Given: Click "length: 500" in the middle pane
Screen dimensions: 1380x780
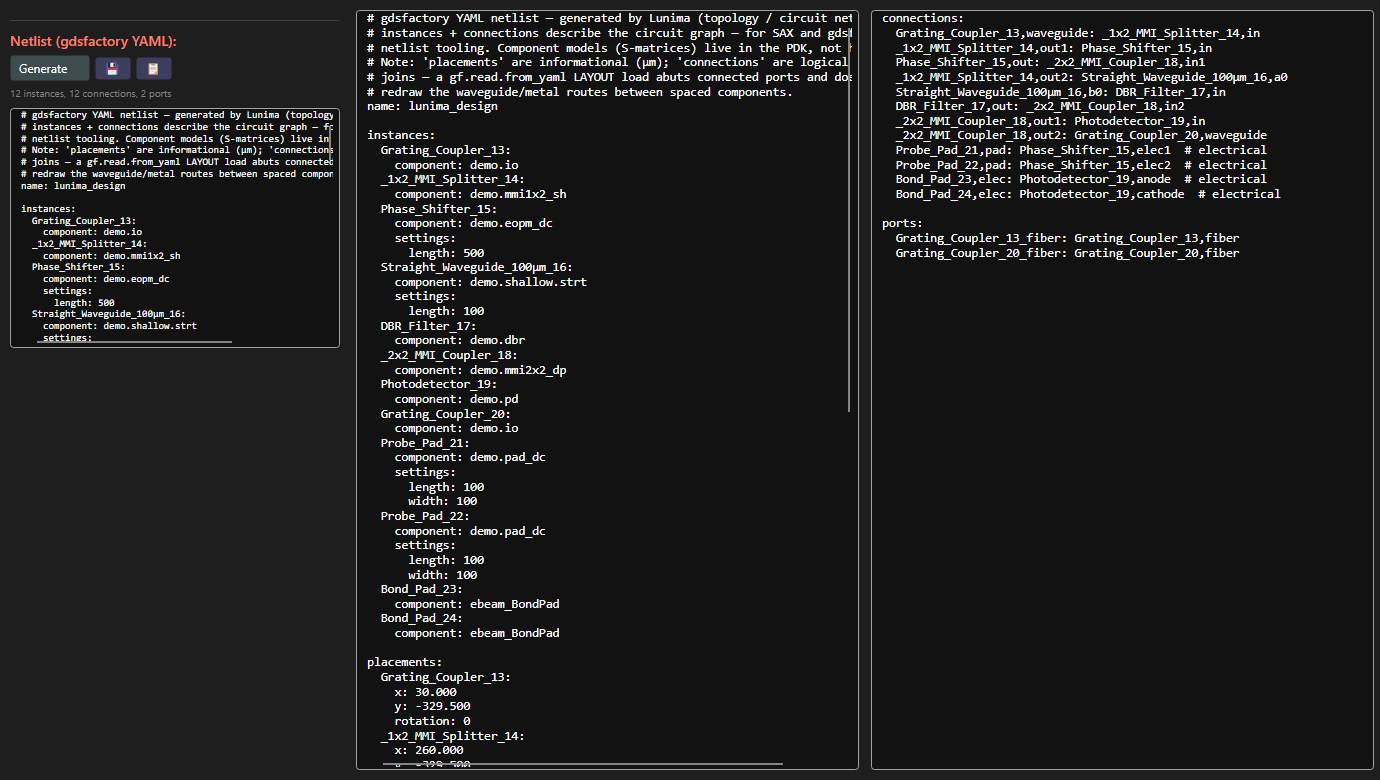Looking at the screenshot, I should (x=446, y=253).
